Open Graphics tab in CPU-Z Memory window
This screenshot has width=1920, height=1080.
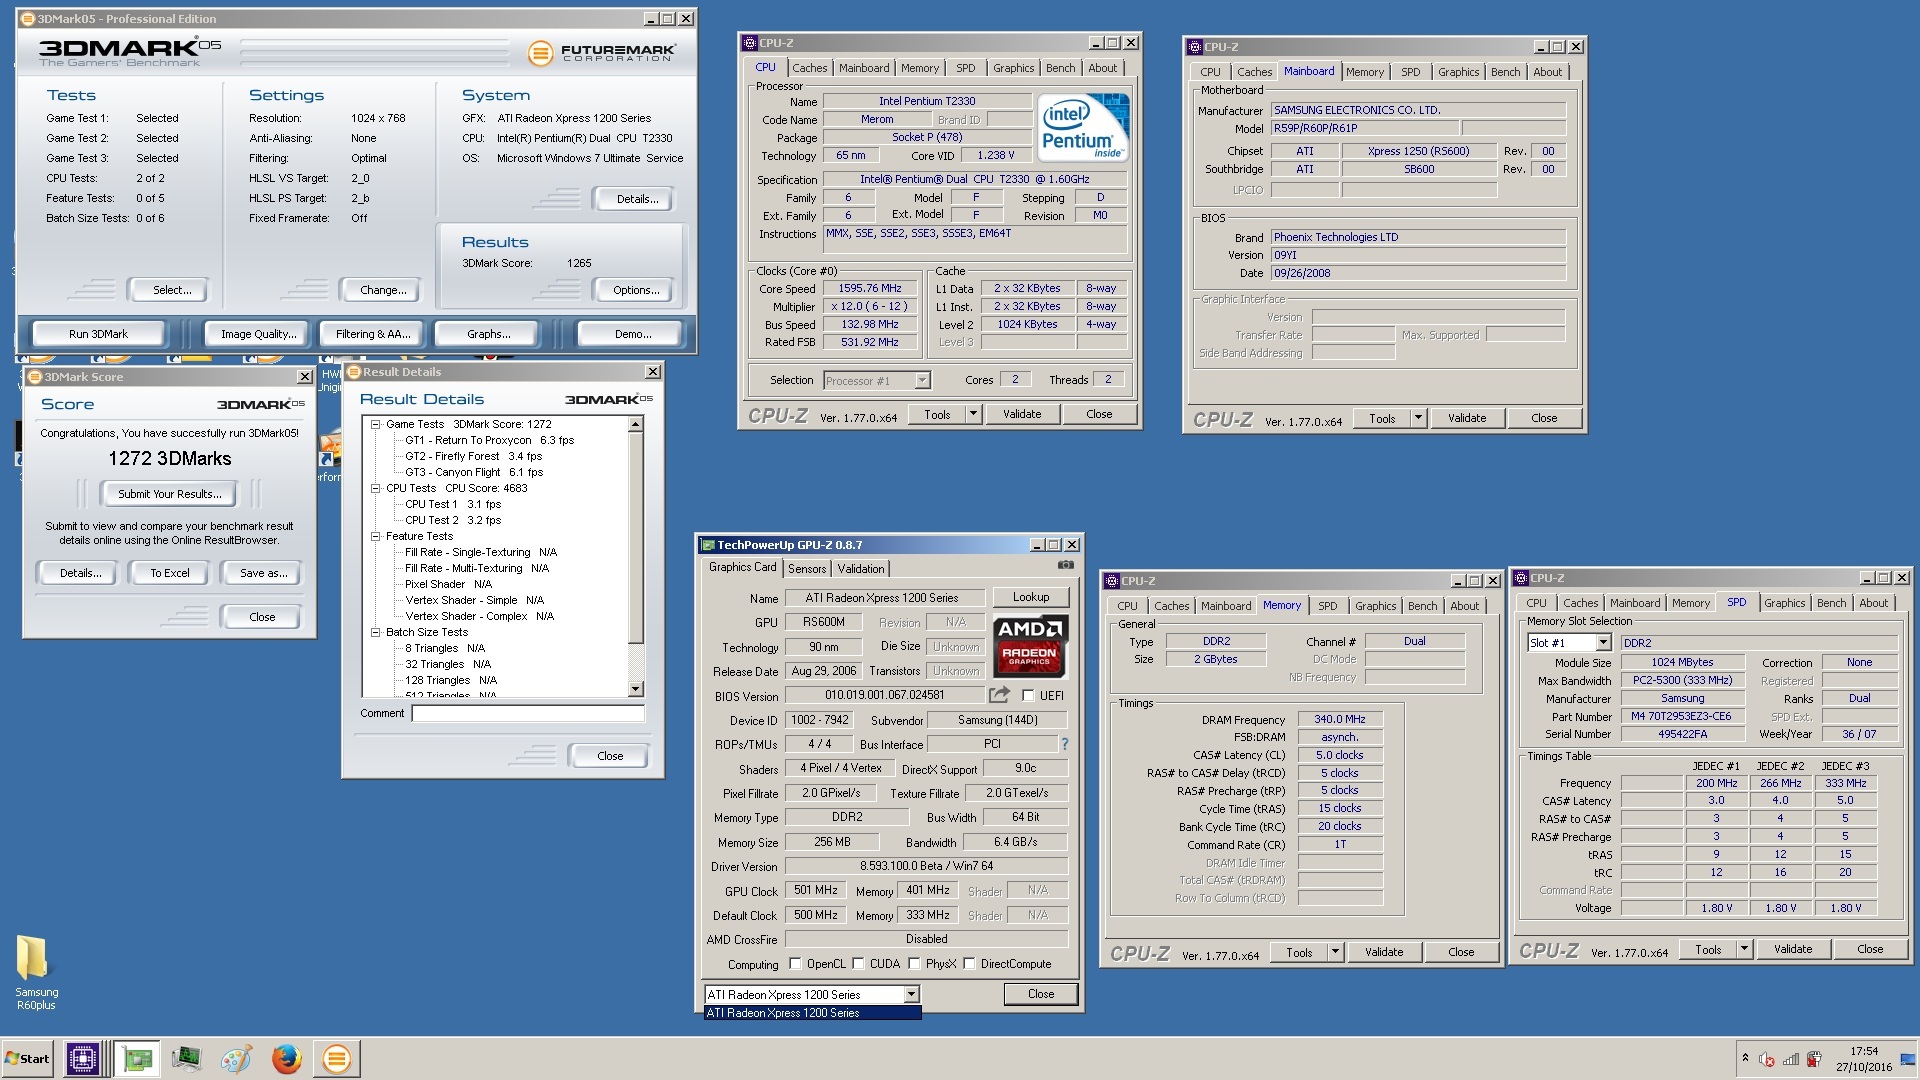pos(1375,606)
